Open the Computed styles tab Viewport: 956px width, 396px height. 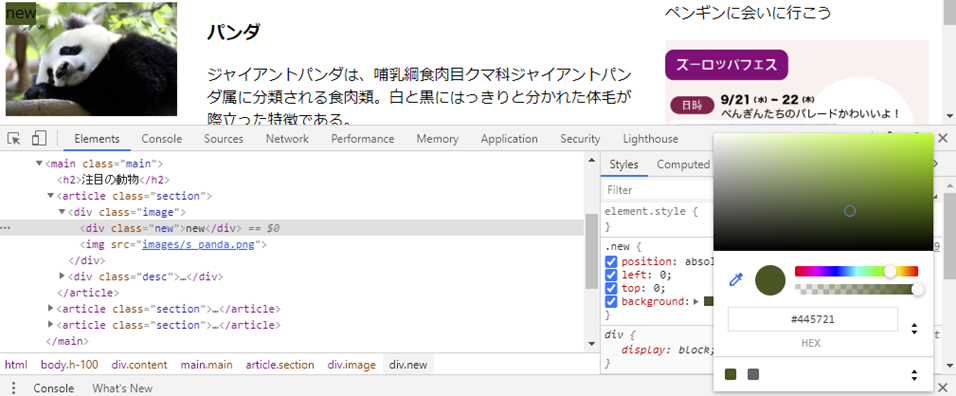683,164
